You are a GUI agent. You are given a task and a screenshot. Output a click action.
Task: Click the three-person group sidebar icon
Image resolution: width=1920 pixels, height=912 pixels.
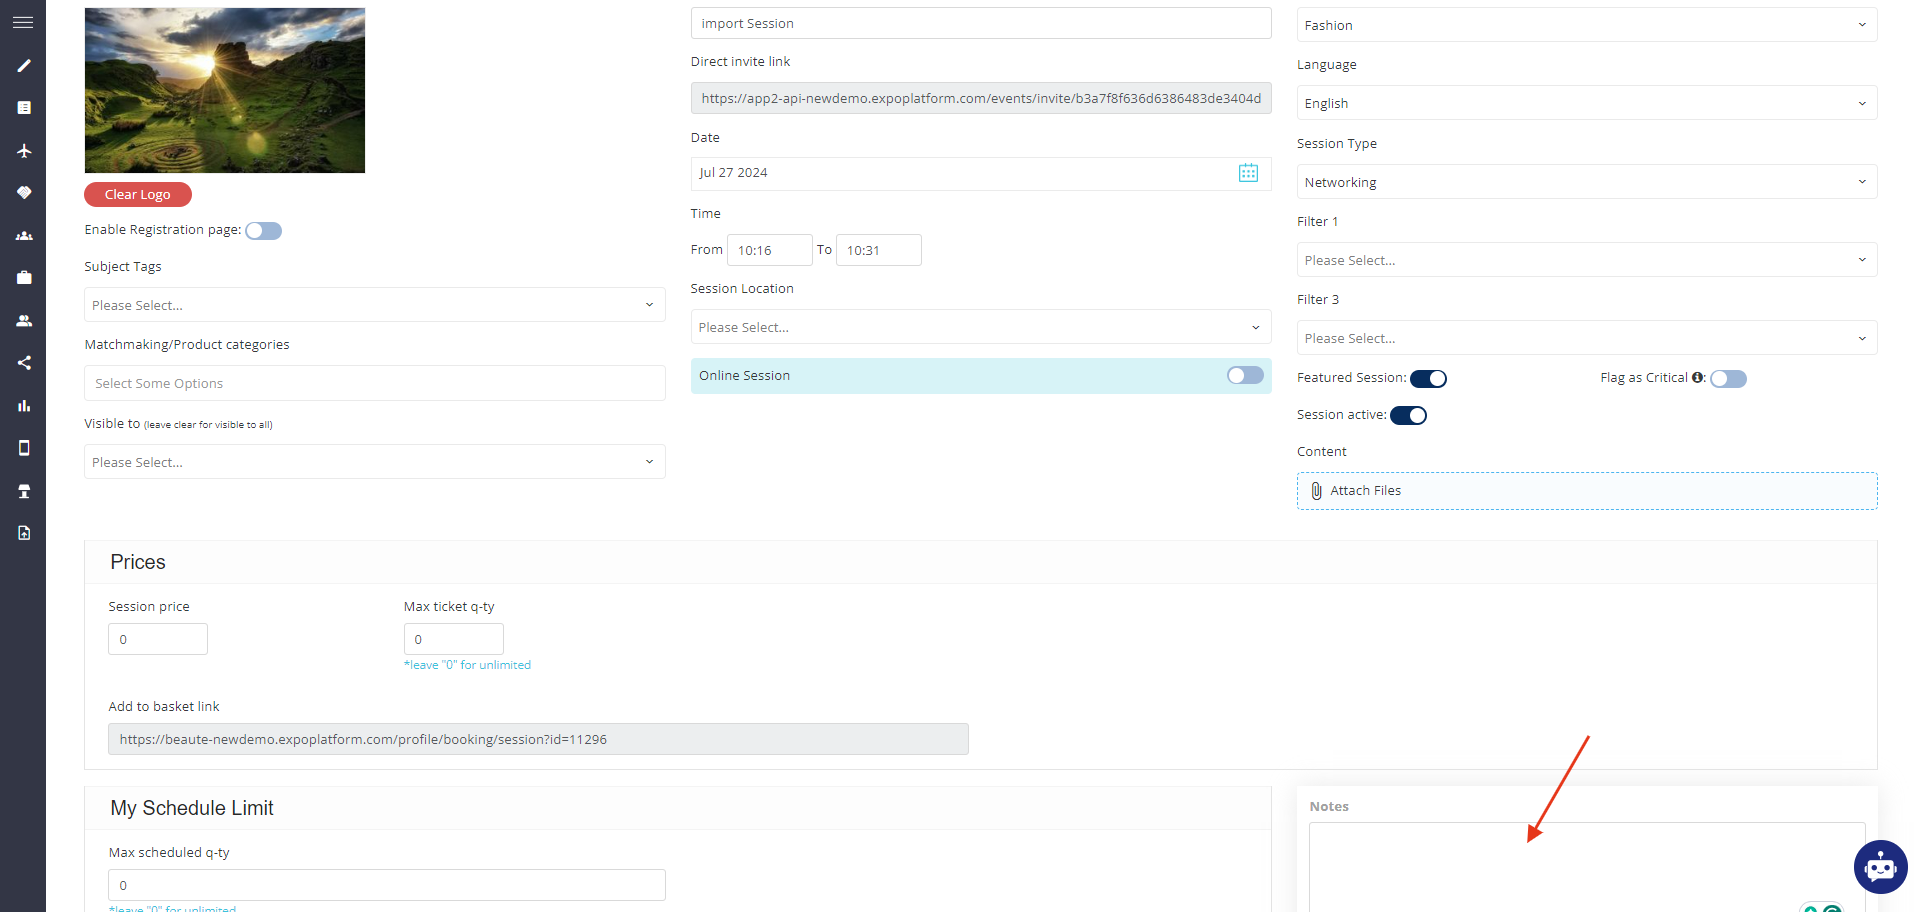pyautogui.click(x=24, y=236)
